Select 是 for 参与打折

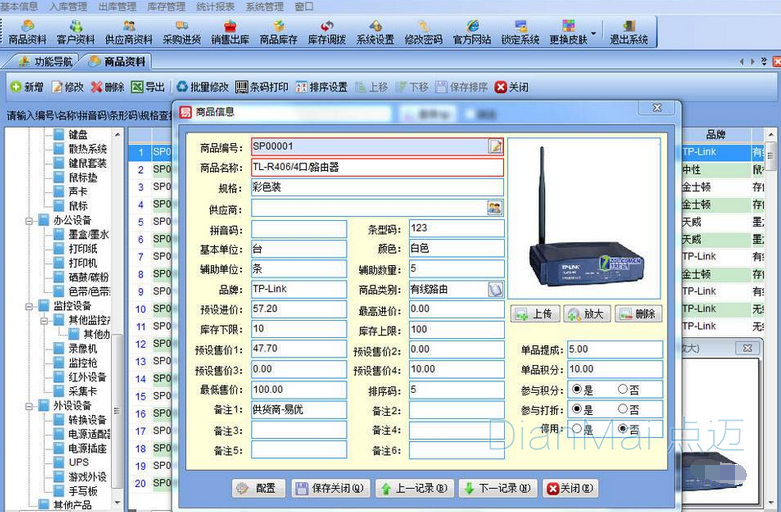[577, 409]
